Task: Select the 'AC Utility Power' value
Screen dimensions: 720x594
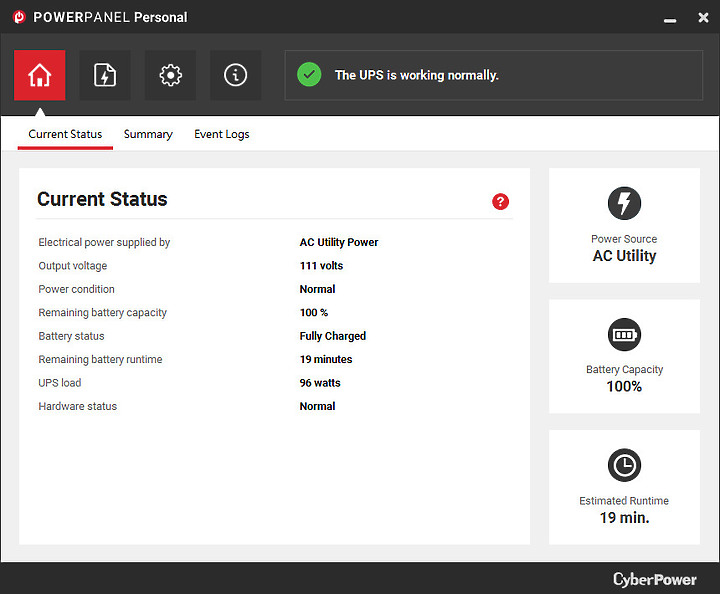Action: coord(339,242)
